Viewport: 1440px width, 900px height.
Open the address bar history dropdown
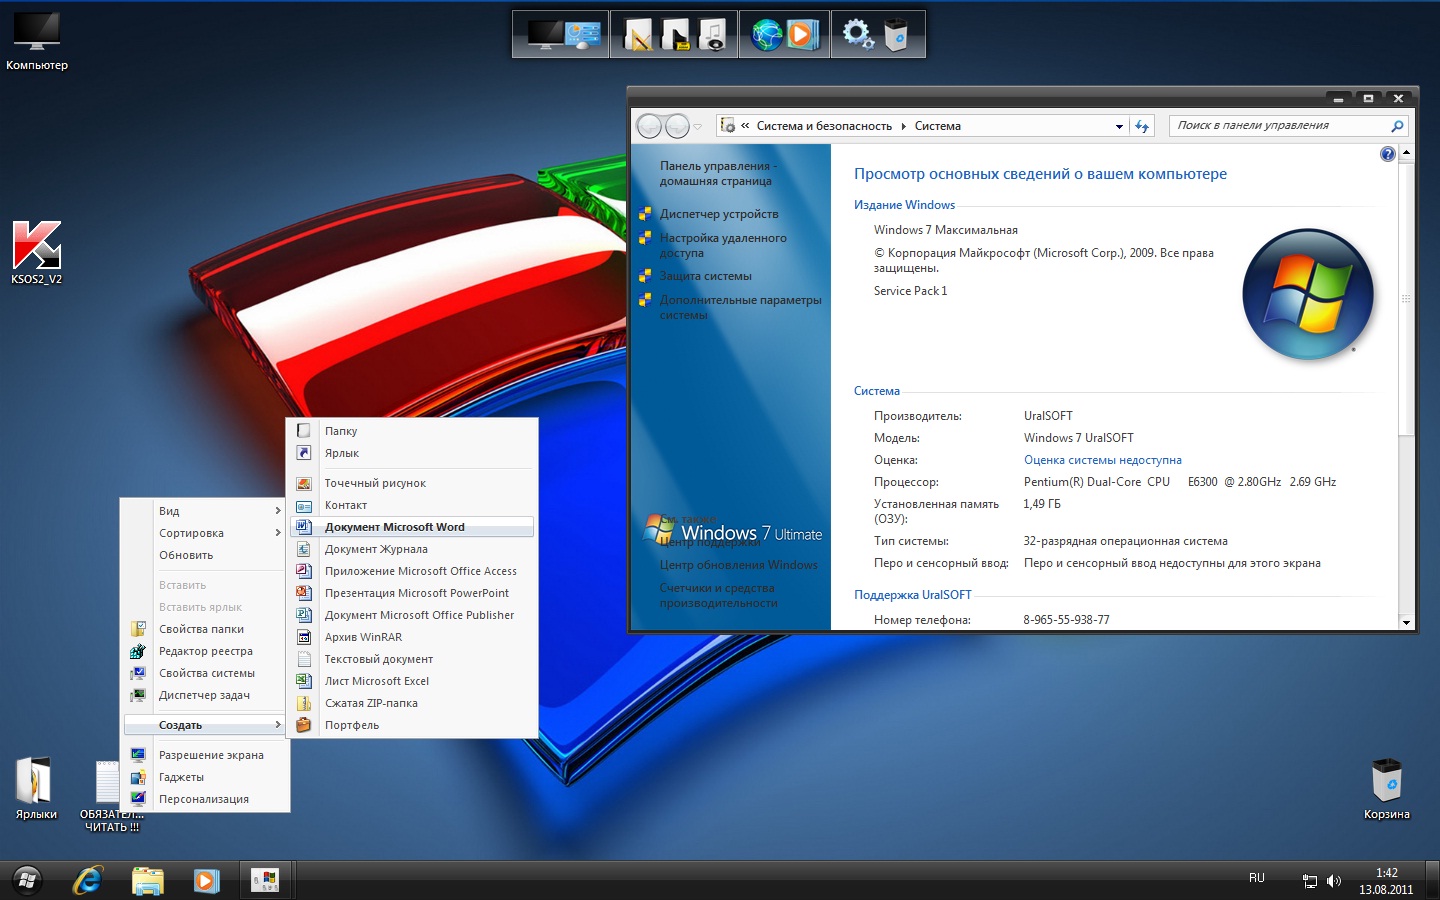click(x=1119, y=127)
